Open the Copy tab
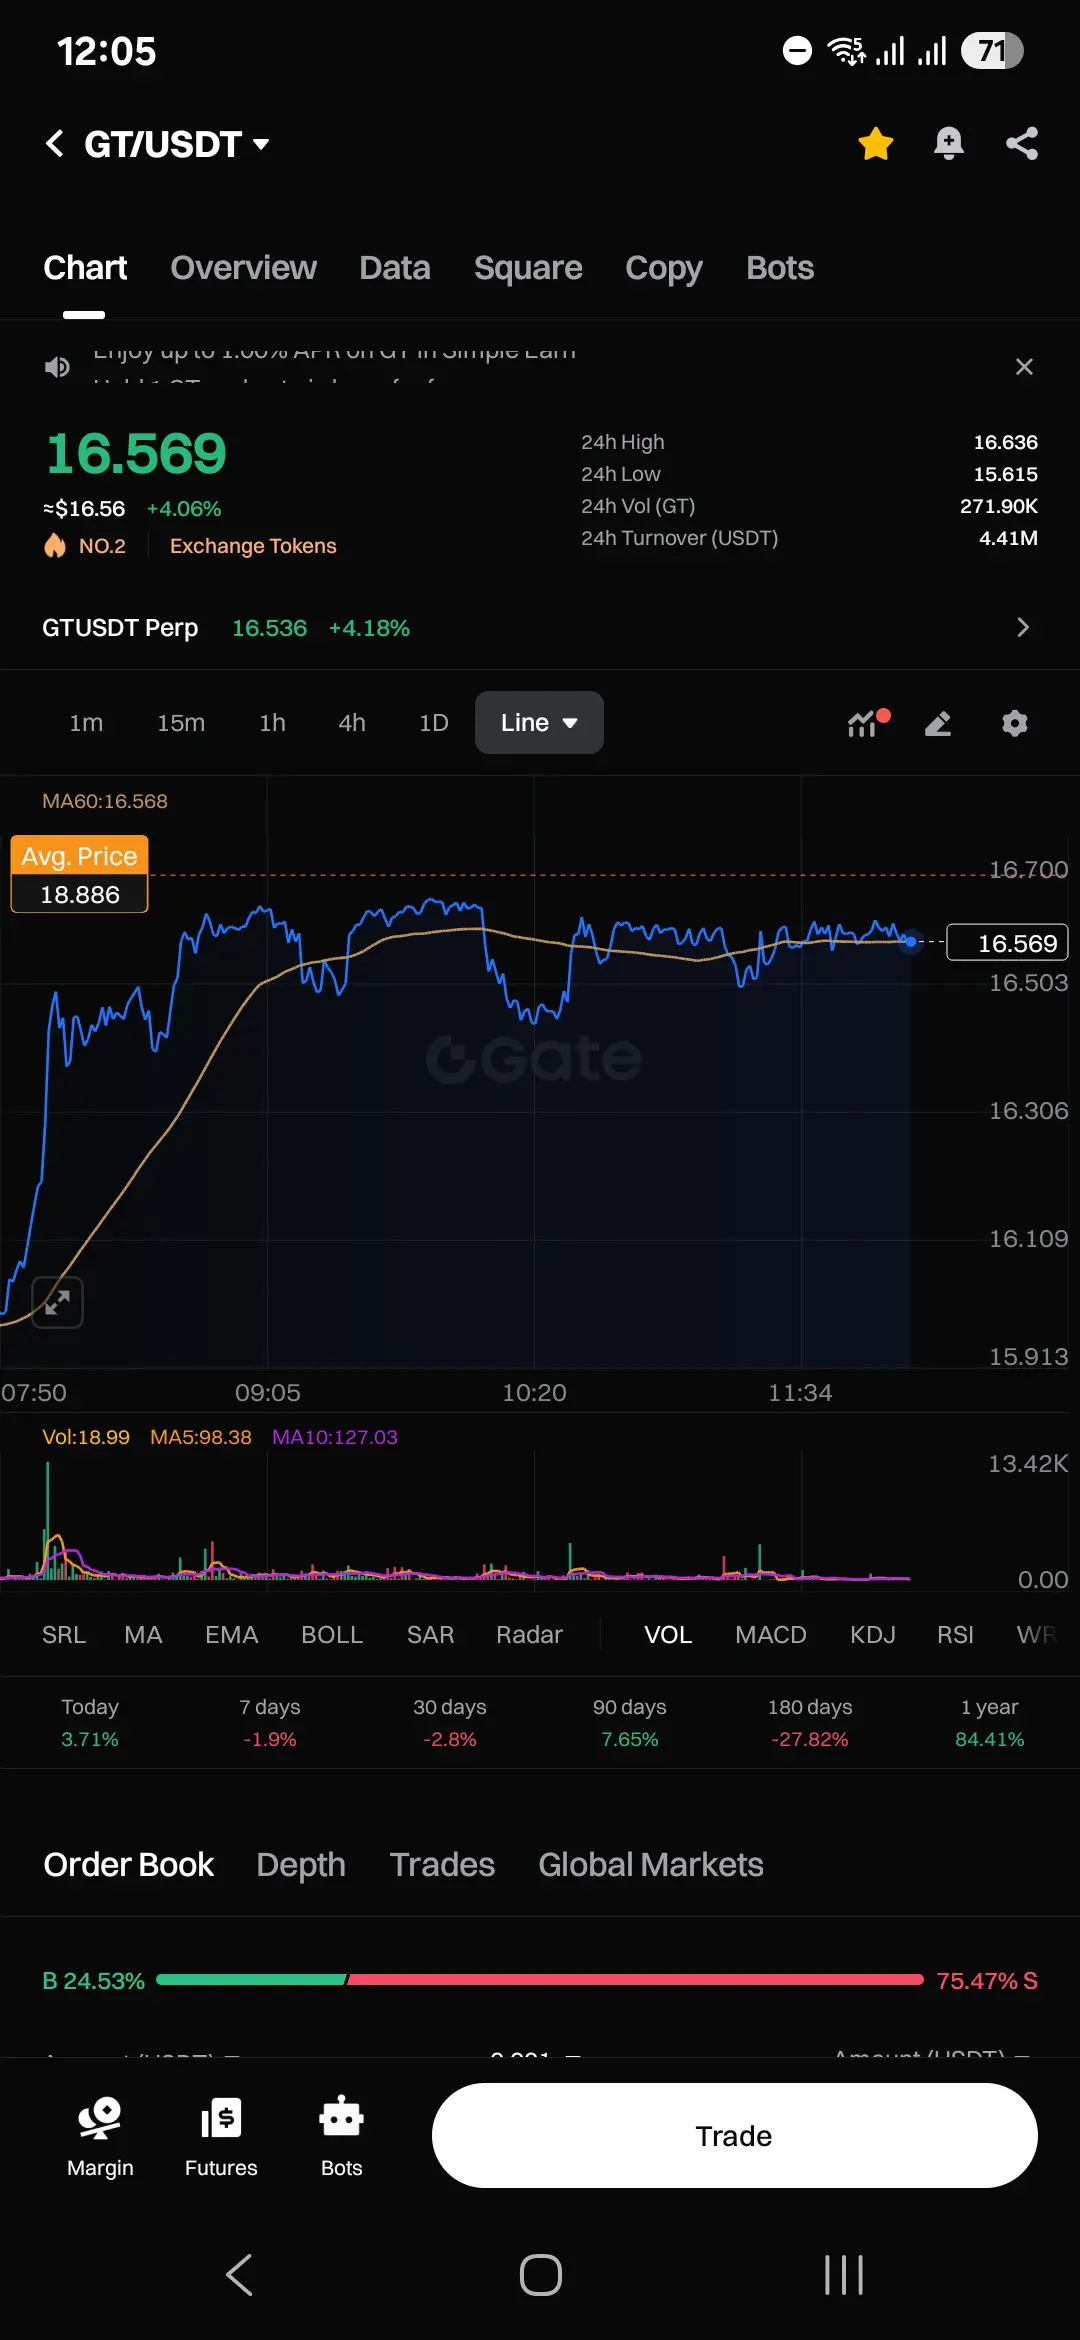This screenshot has height=2340, width=1080. [664, 268]
